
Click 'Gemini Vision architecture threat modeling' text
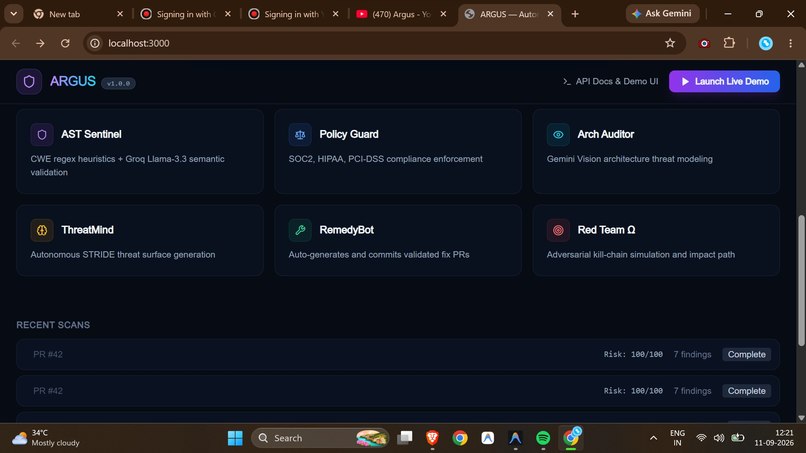coord(630,159)
